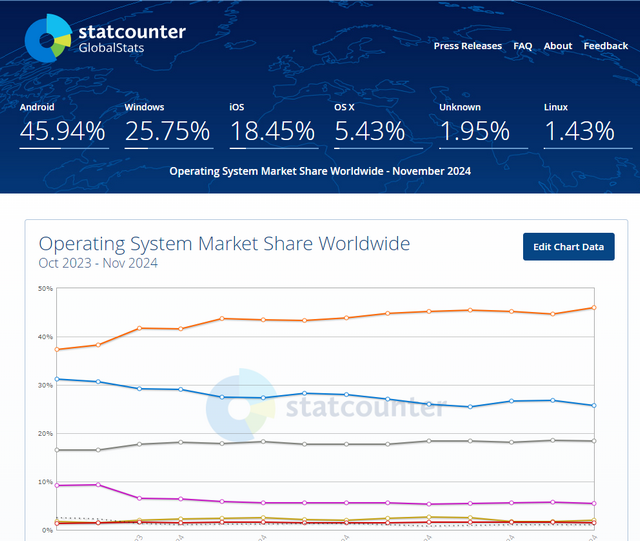Select the Android 45.94% stat
The width and height of the screenshot is (640, 541).
click(64, 125)
